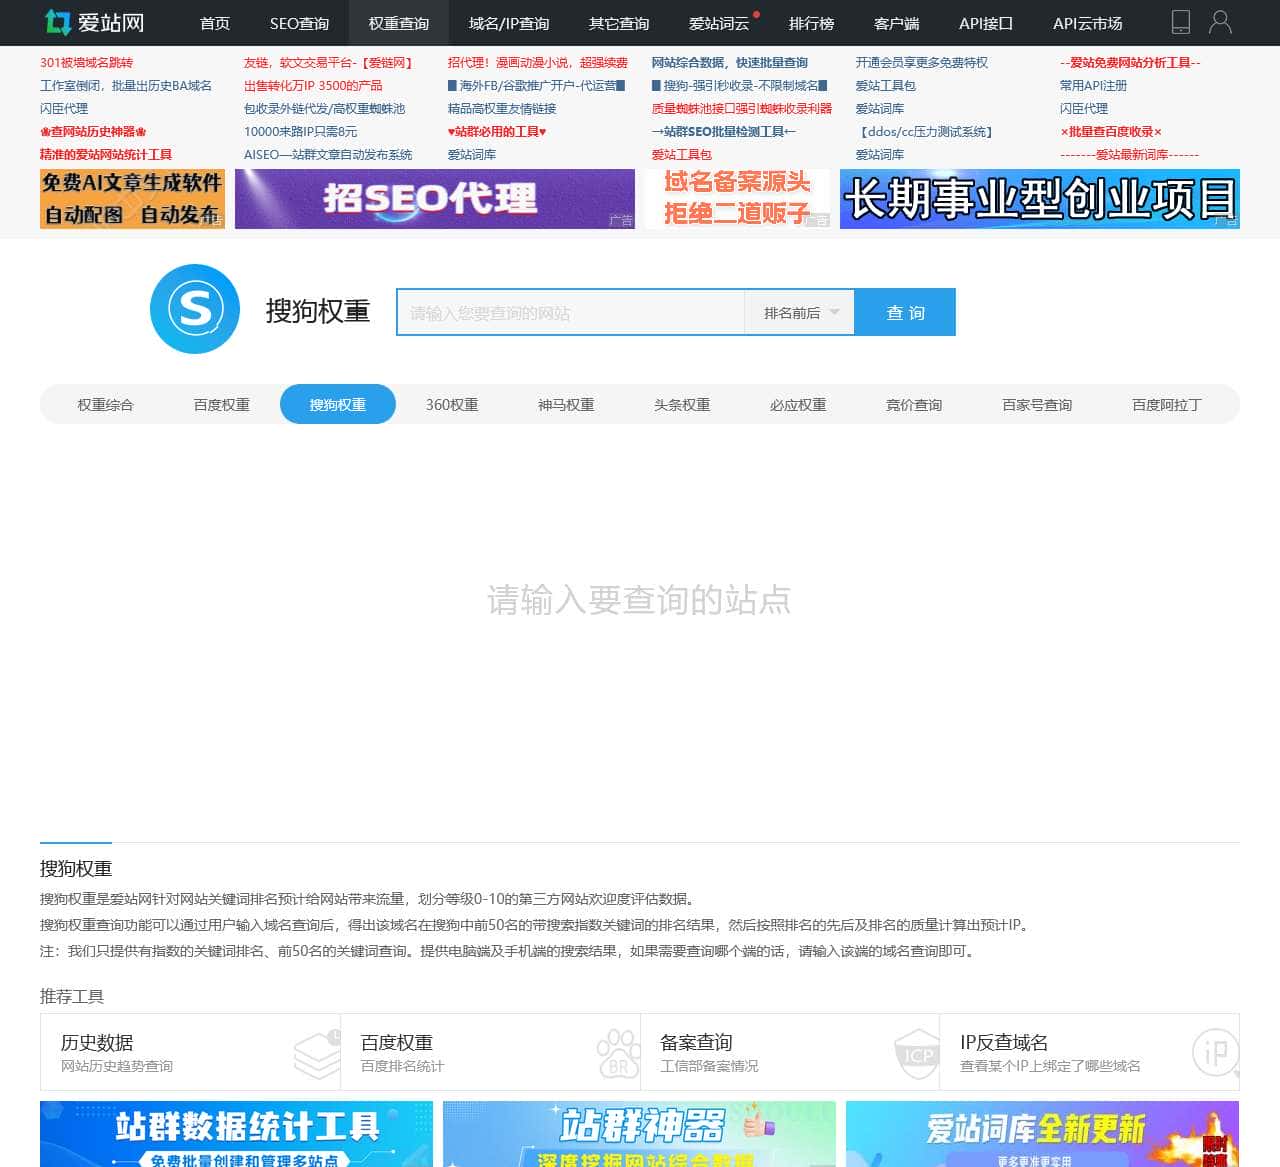Open the 其它查询 menu

coord(619,23)
